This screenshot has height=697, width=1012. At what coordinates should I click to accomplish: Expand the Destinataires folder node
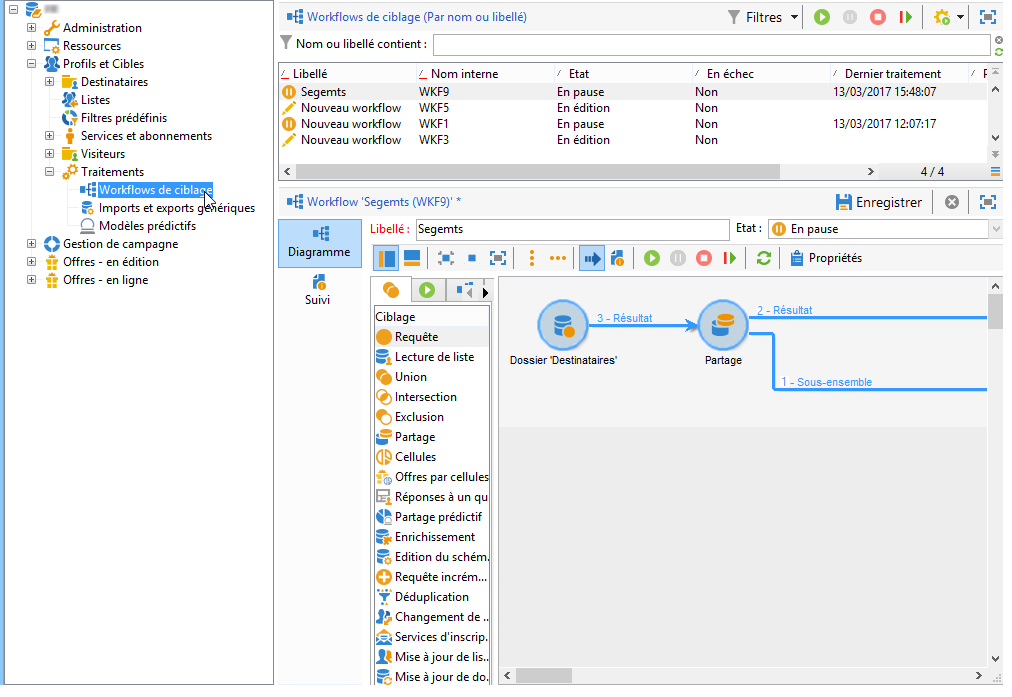tap(49, 82)
